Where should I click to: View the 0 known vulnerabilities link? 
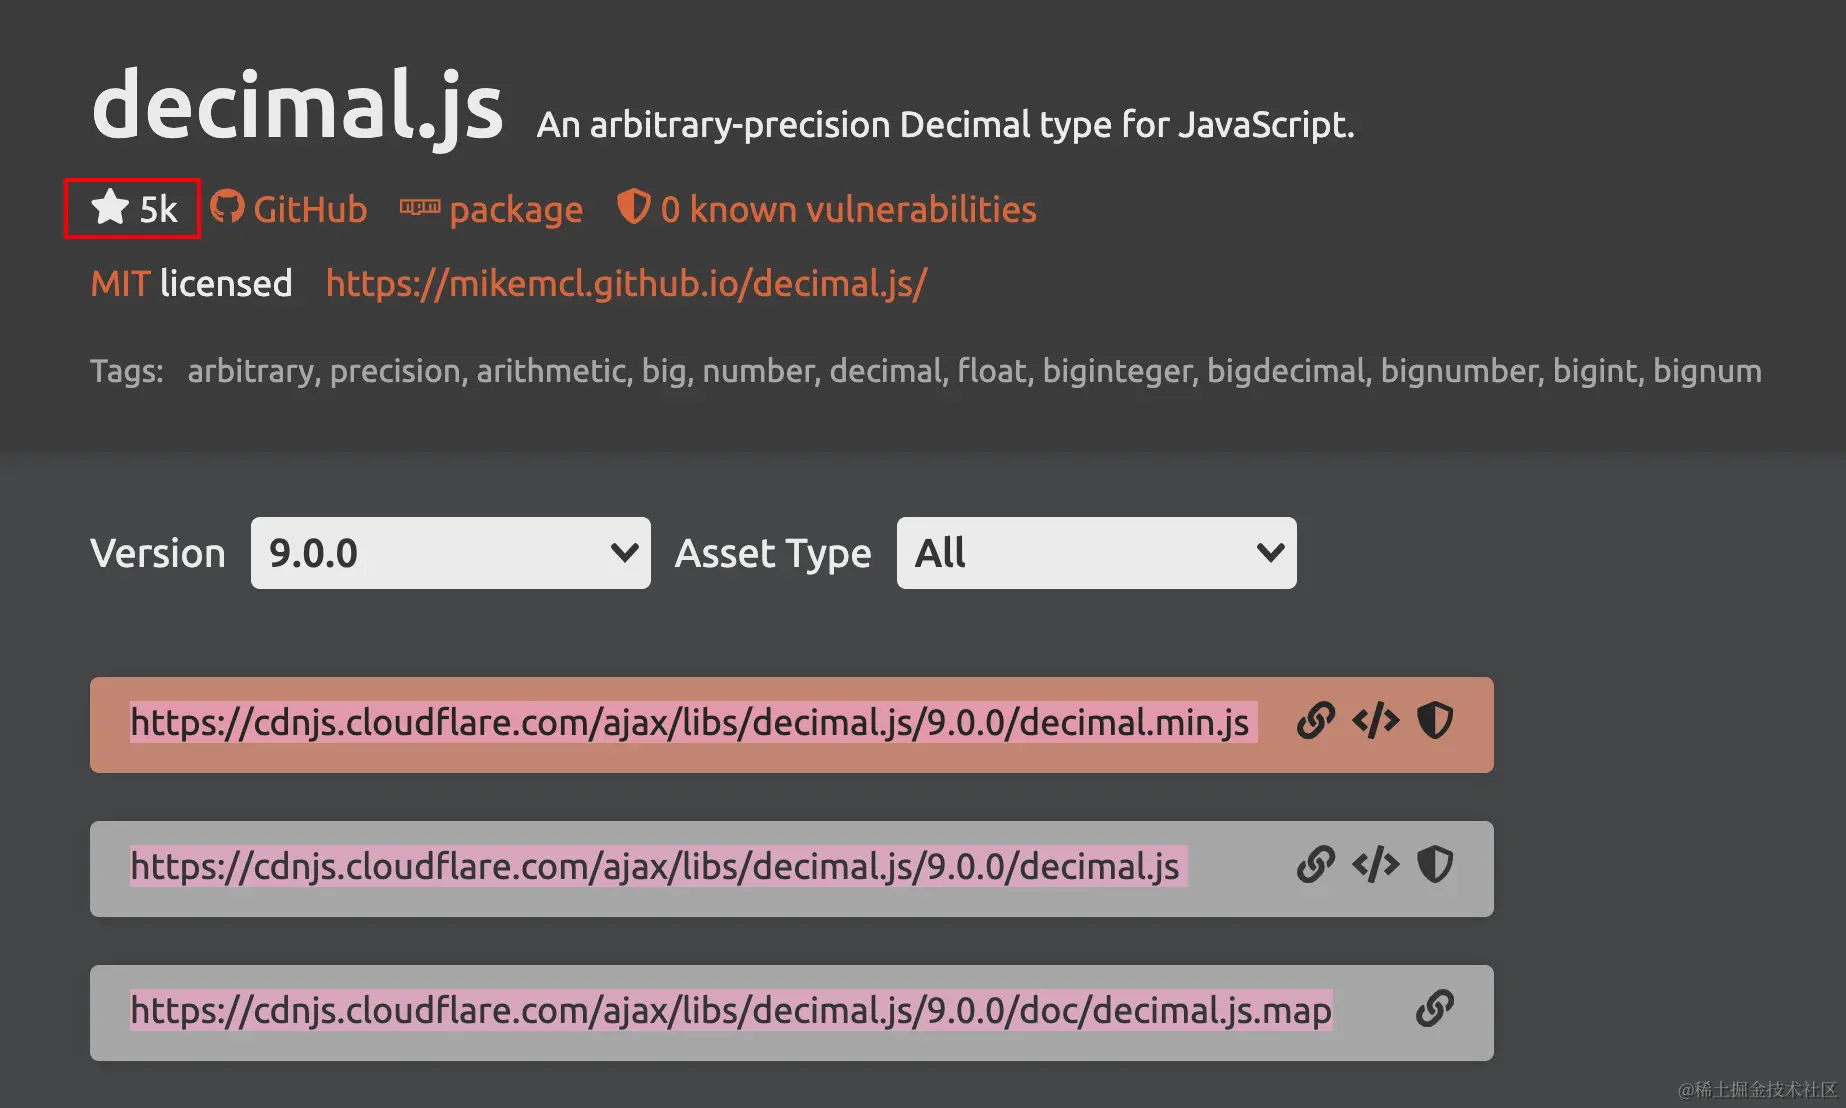point(848,210)
